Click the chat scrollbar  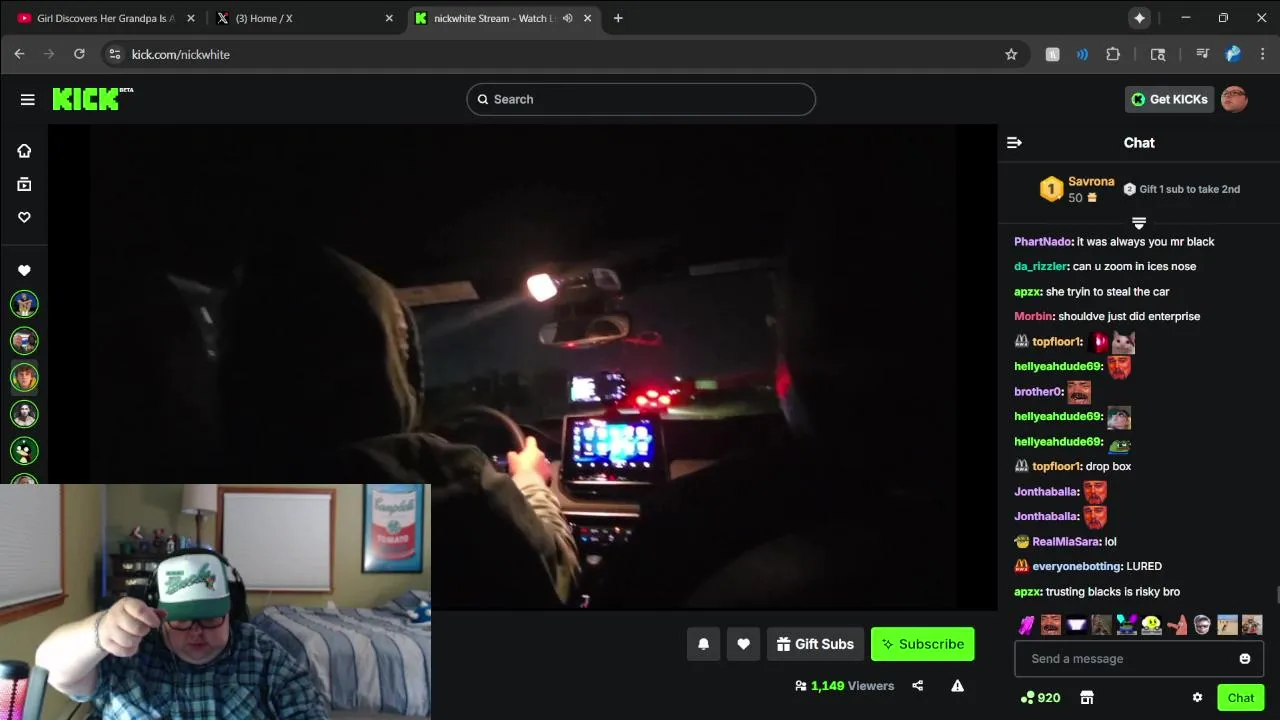click(x=1277, y=595)
